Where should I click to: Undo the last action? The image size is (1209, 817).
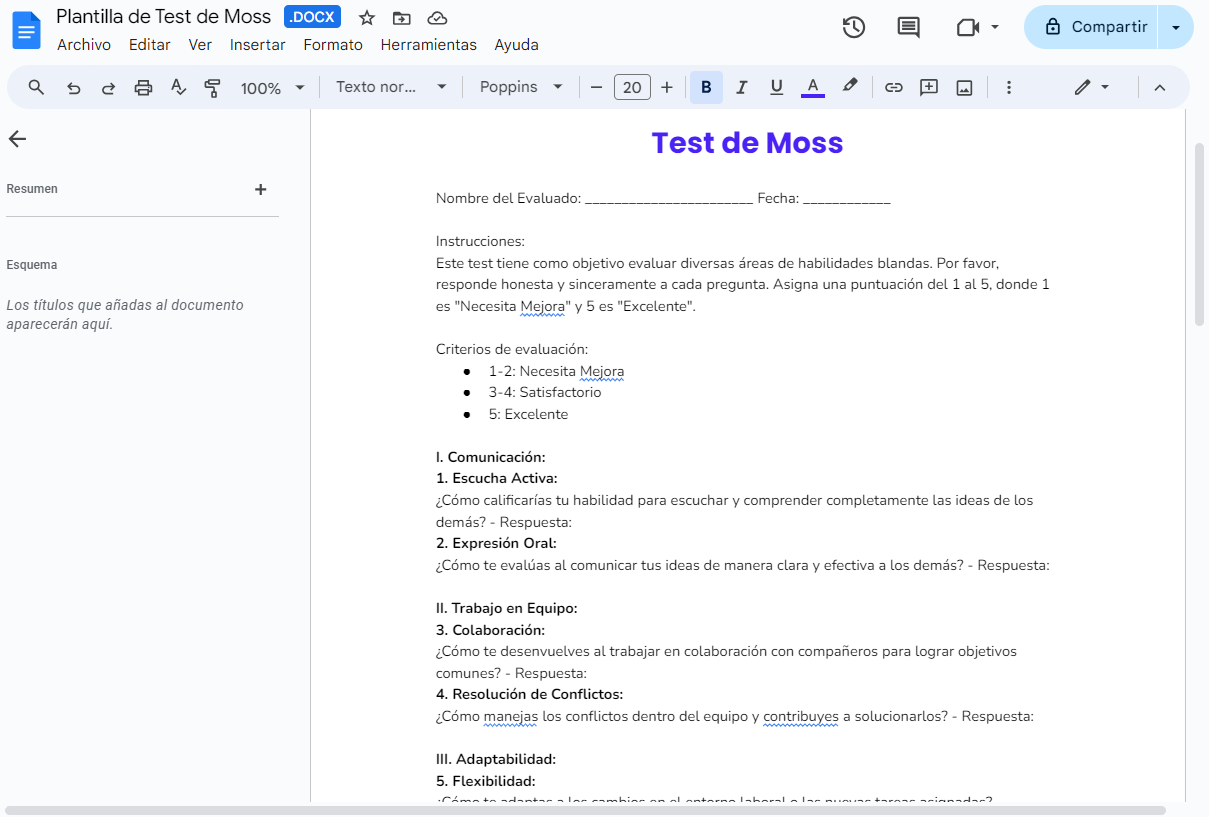click(x=72, y=87)
